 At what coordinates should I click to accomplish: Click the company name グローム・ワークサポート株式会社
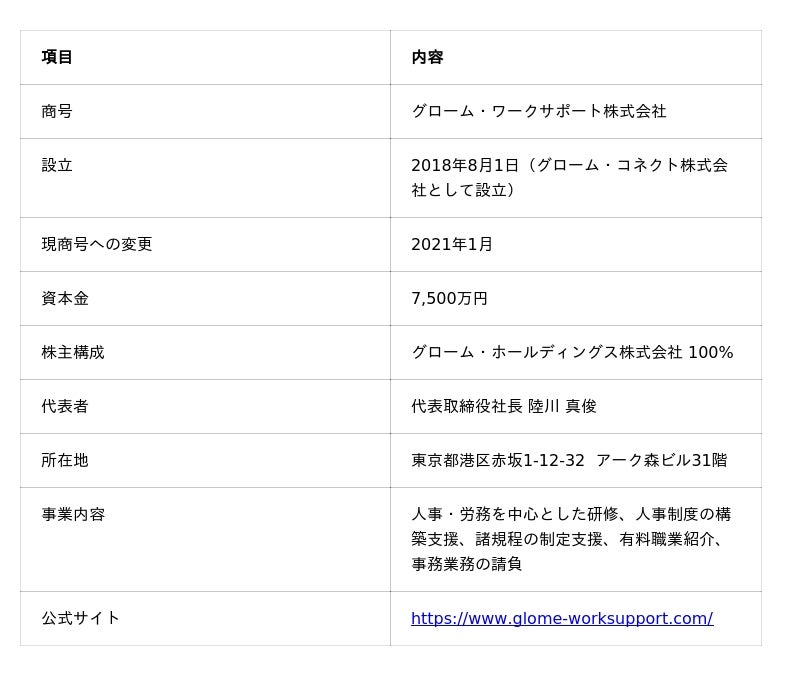point(539,111)
